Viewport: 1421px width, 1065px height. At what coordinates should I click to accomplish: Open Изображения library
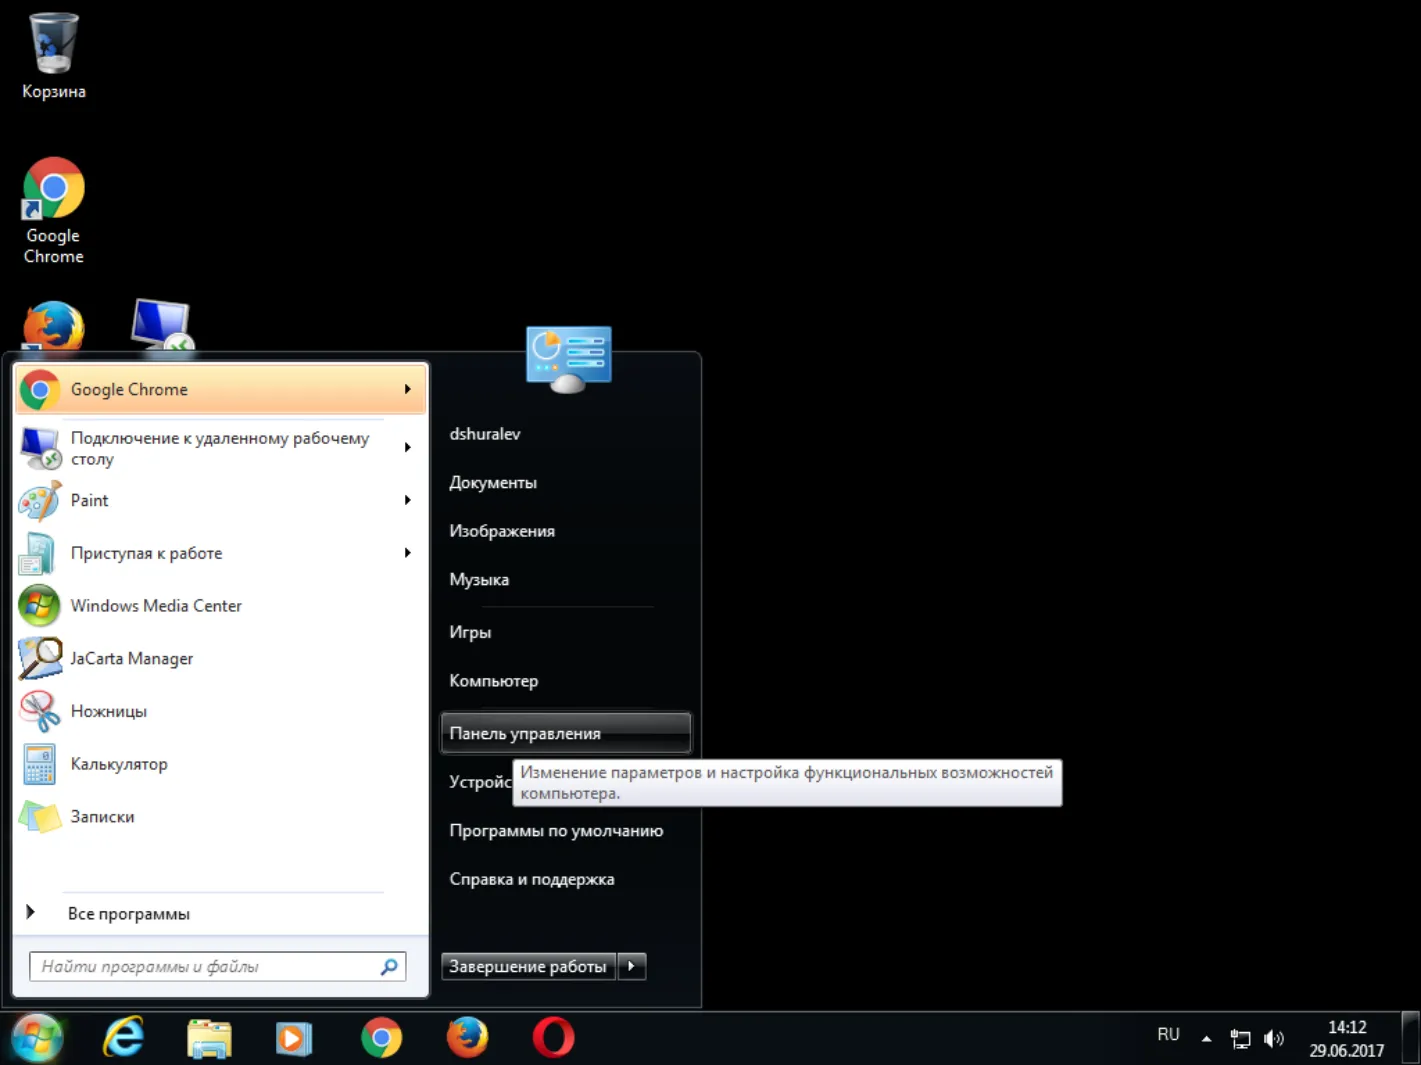tap(565, 531)
